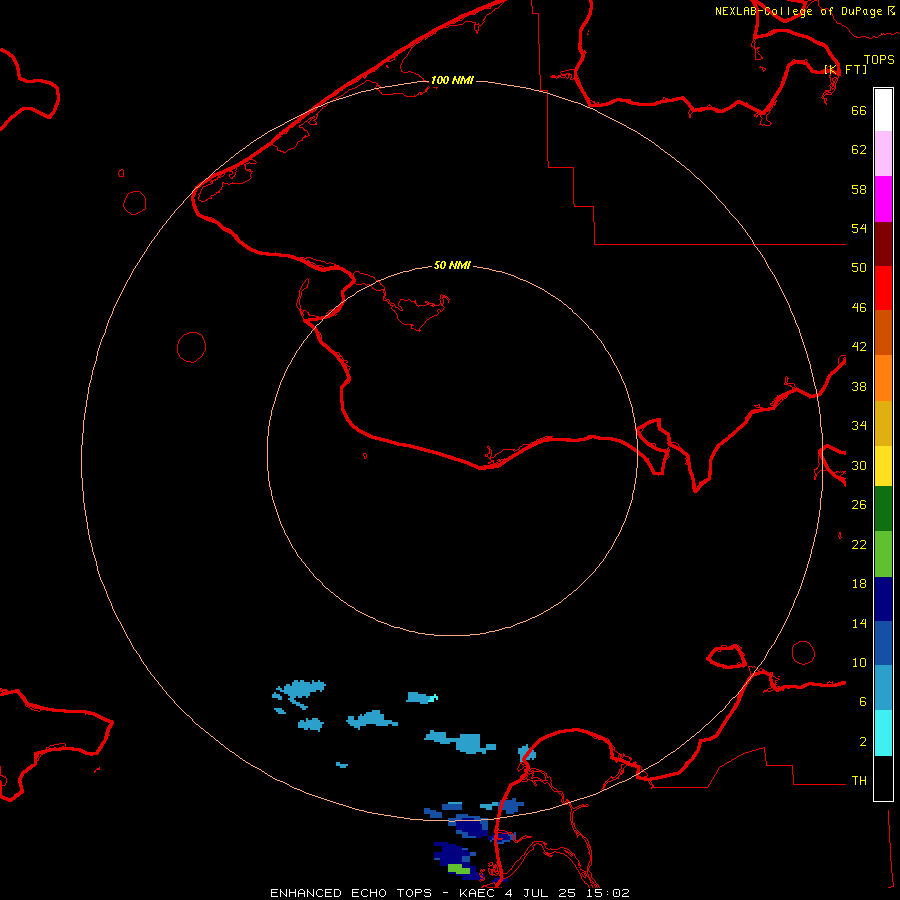Click the "18" legend value
This screenshot has height=900, width=900.
tap(859, 584)
